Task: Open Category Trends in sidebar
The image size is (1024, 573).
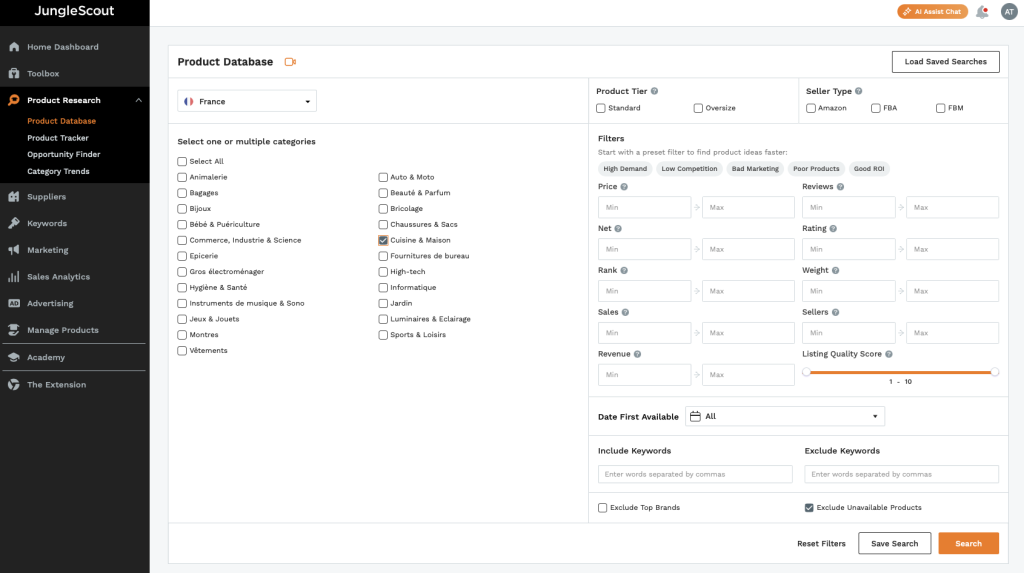Action: 58,171
